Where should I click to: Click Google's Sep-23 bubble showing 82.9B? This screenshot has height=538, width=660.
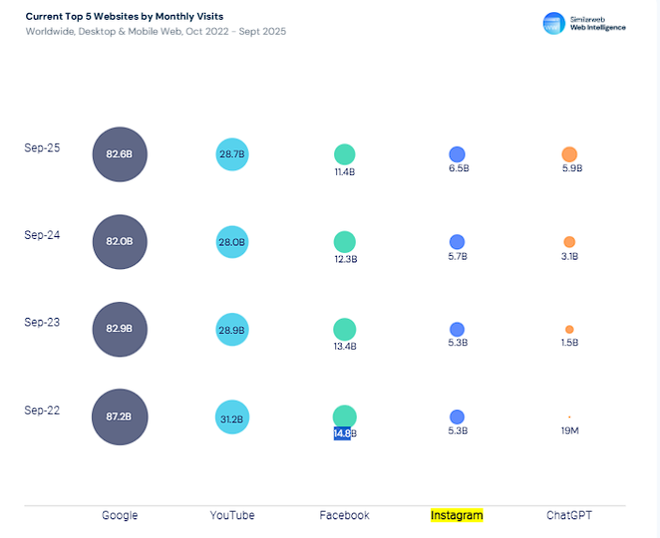coord(120,329)
